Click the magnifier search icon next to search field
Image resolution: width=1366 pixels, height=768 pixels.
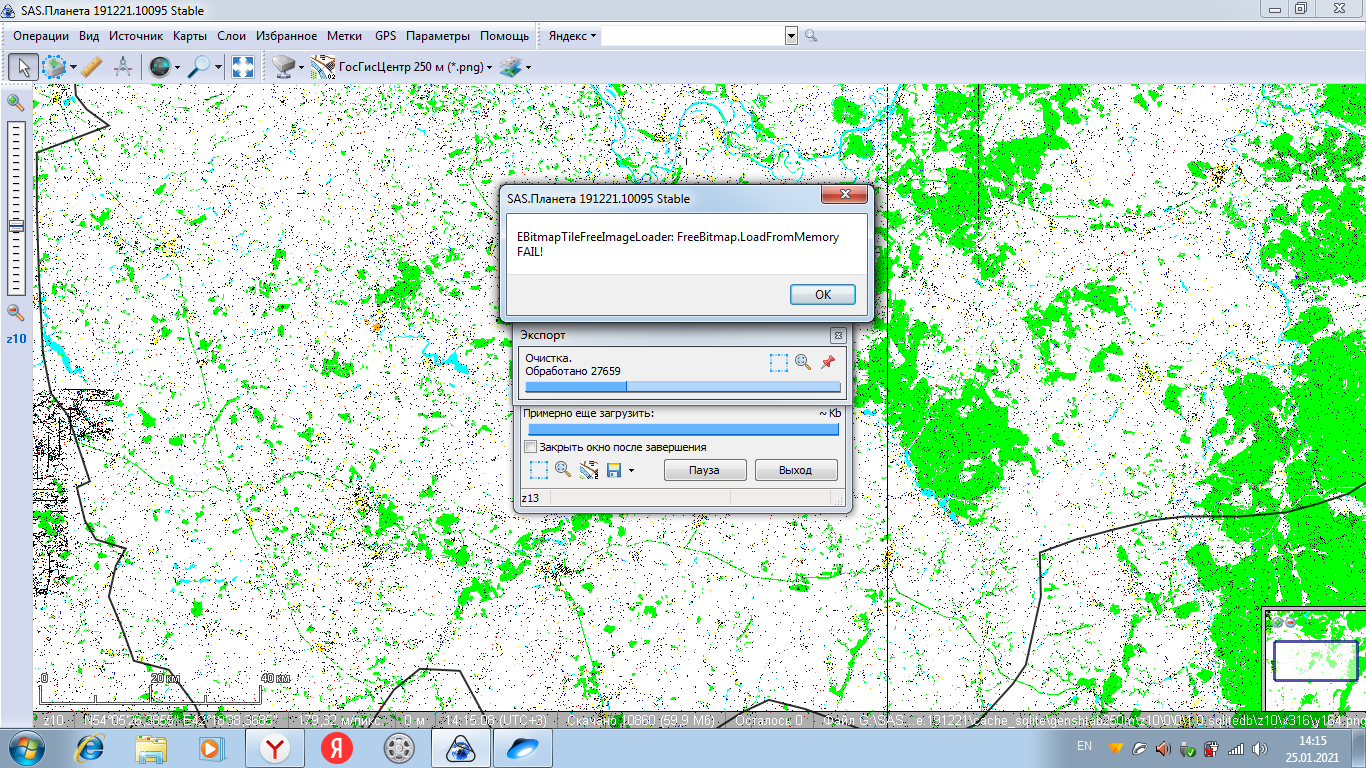811,36
